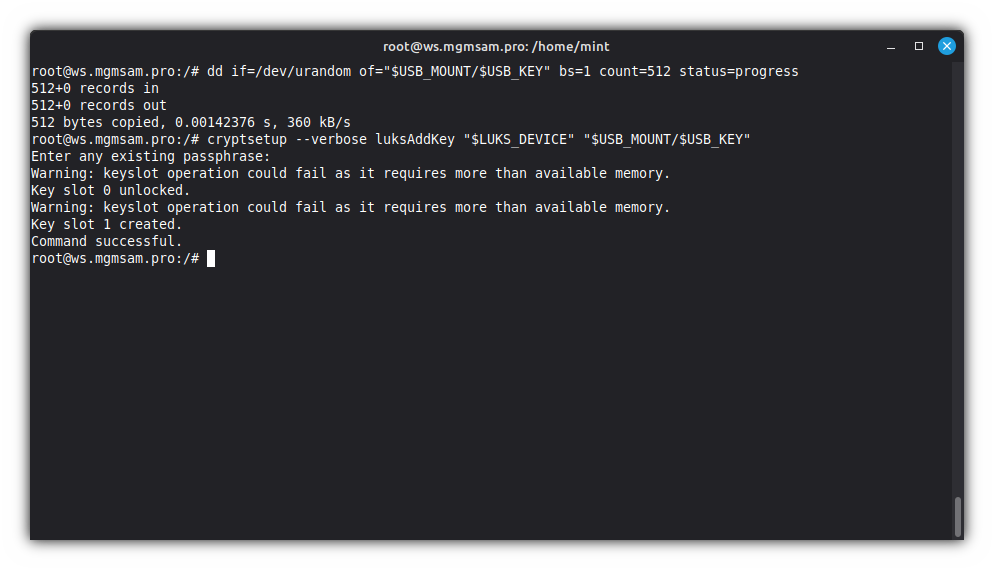
Task: Click the first keyslot memory warning line
Action: (350, 173)
